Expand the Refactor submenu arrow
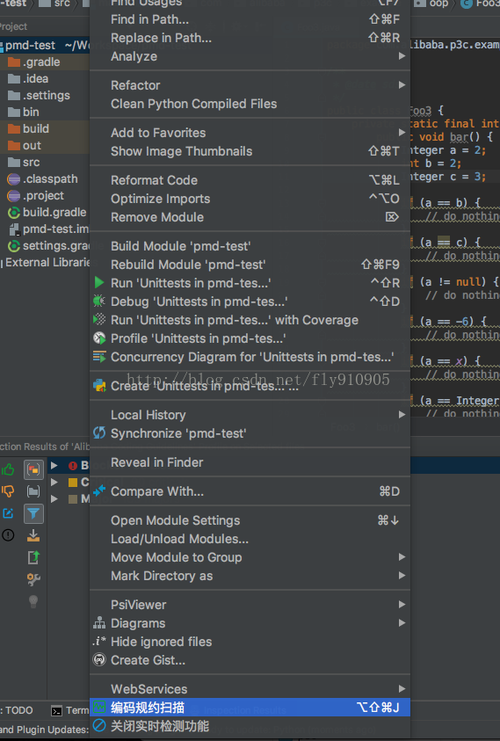 click(402, 85)
